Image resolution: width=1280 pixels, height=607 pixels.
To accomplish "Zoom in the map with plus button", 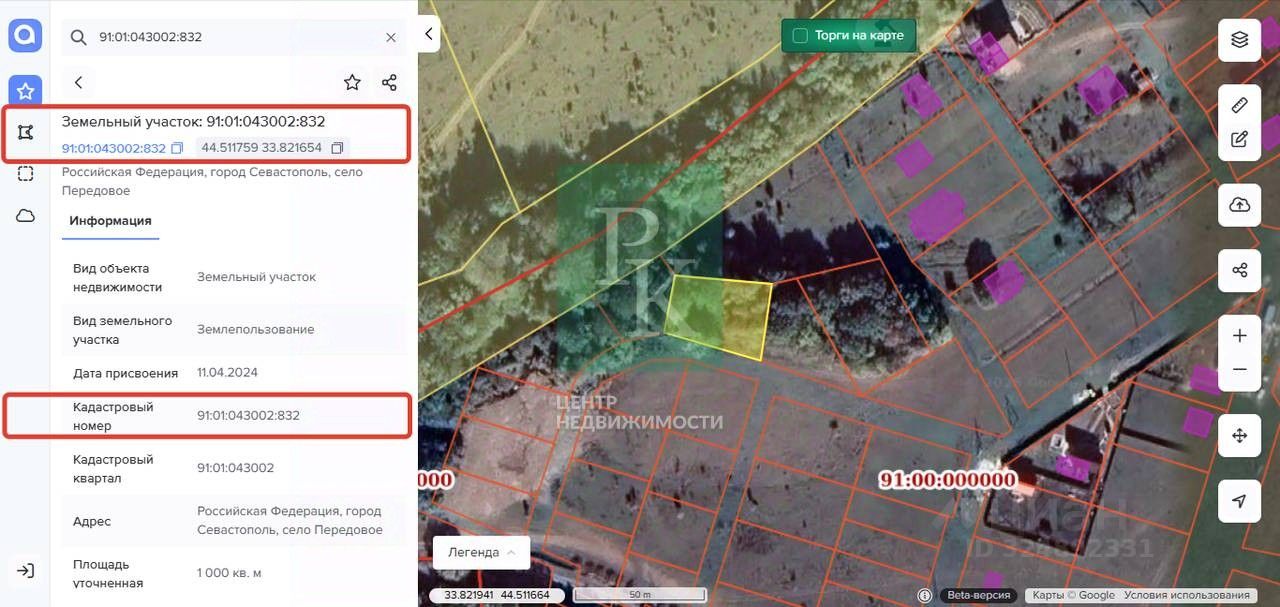I will 1239,336.
